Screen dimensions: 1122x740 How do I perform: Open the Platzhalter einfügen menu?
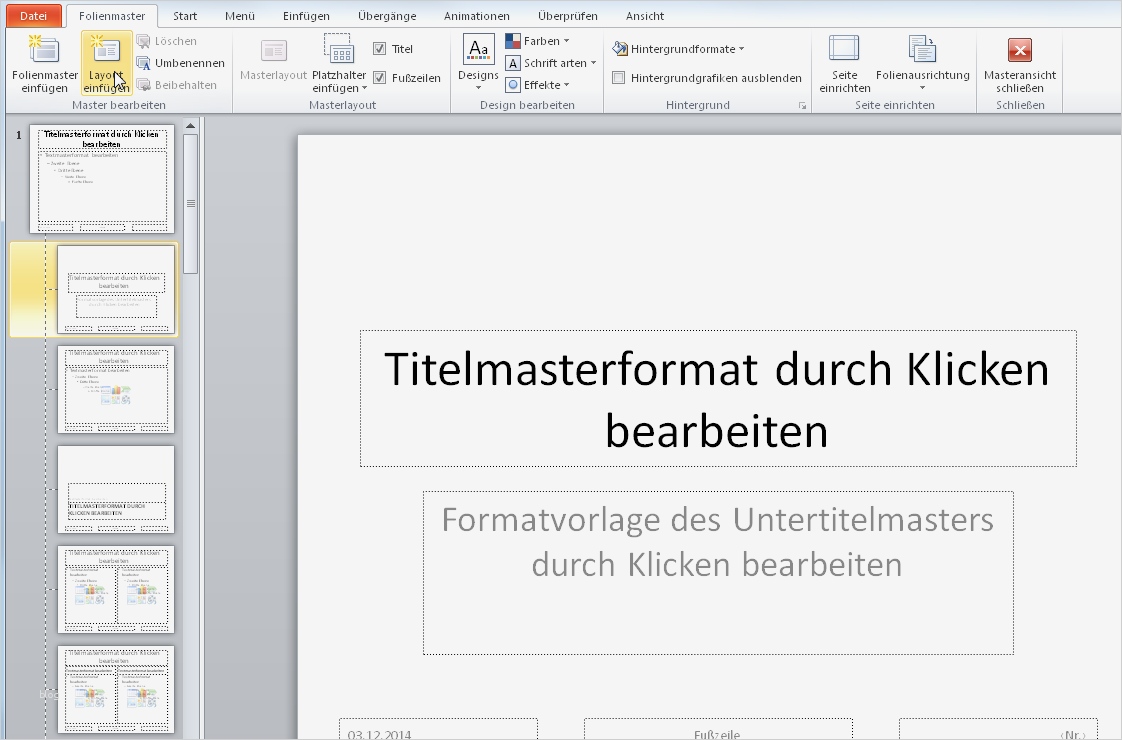(338, 62)
